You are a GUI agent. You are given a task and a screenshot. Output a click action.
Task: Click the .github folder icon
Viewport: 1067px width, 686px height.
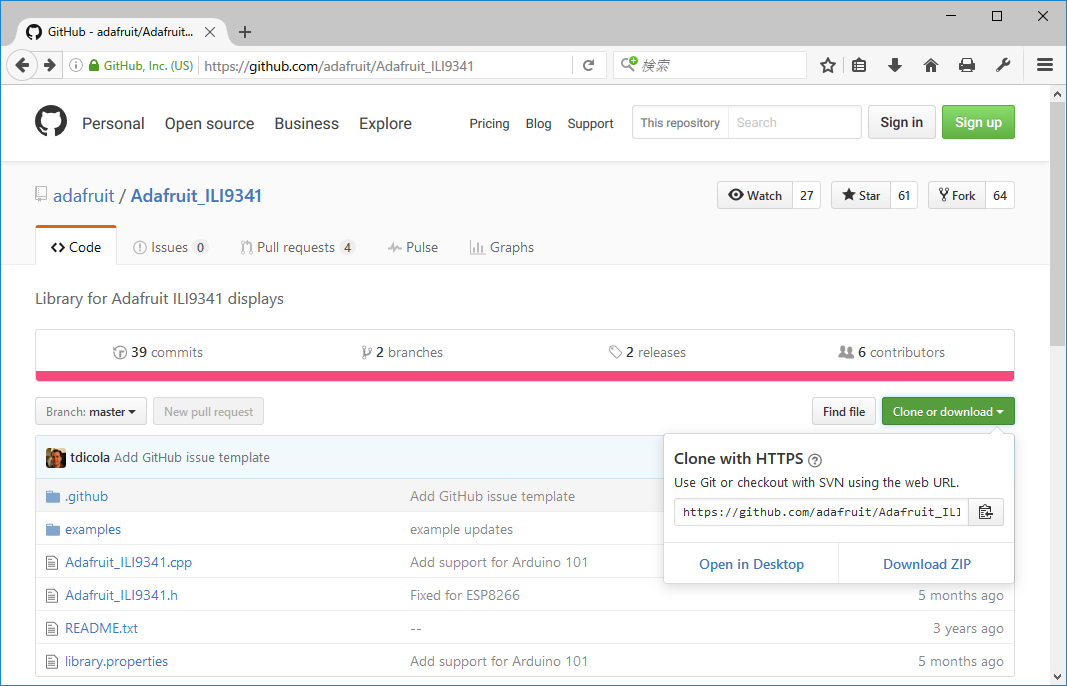coord(52,496)
